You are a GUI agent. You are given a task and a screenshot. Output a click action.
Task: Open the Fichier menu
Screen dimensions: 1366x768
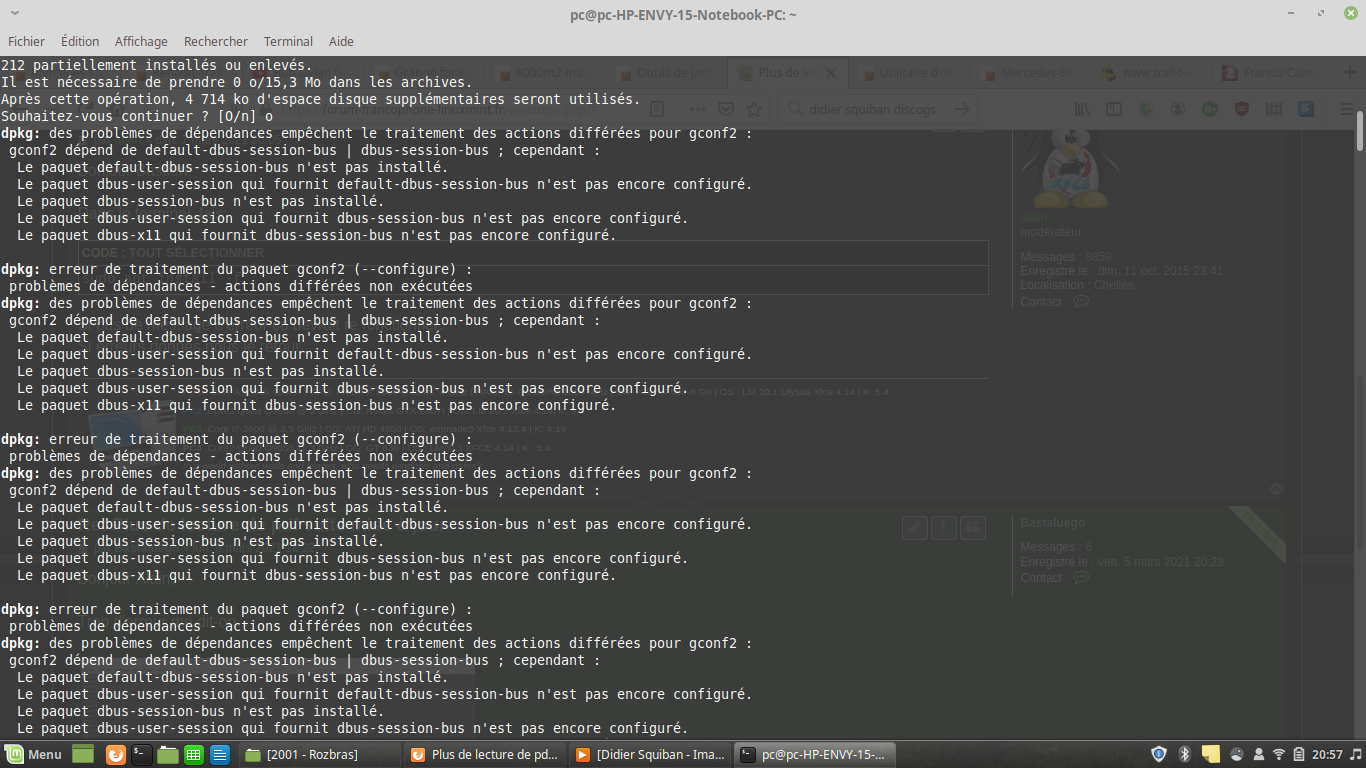[26, 41]
